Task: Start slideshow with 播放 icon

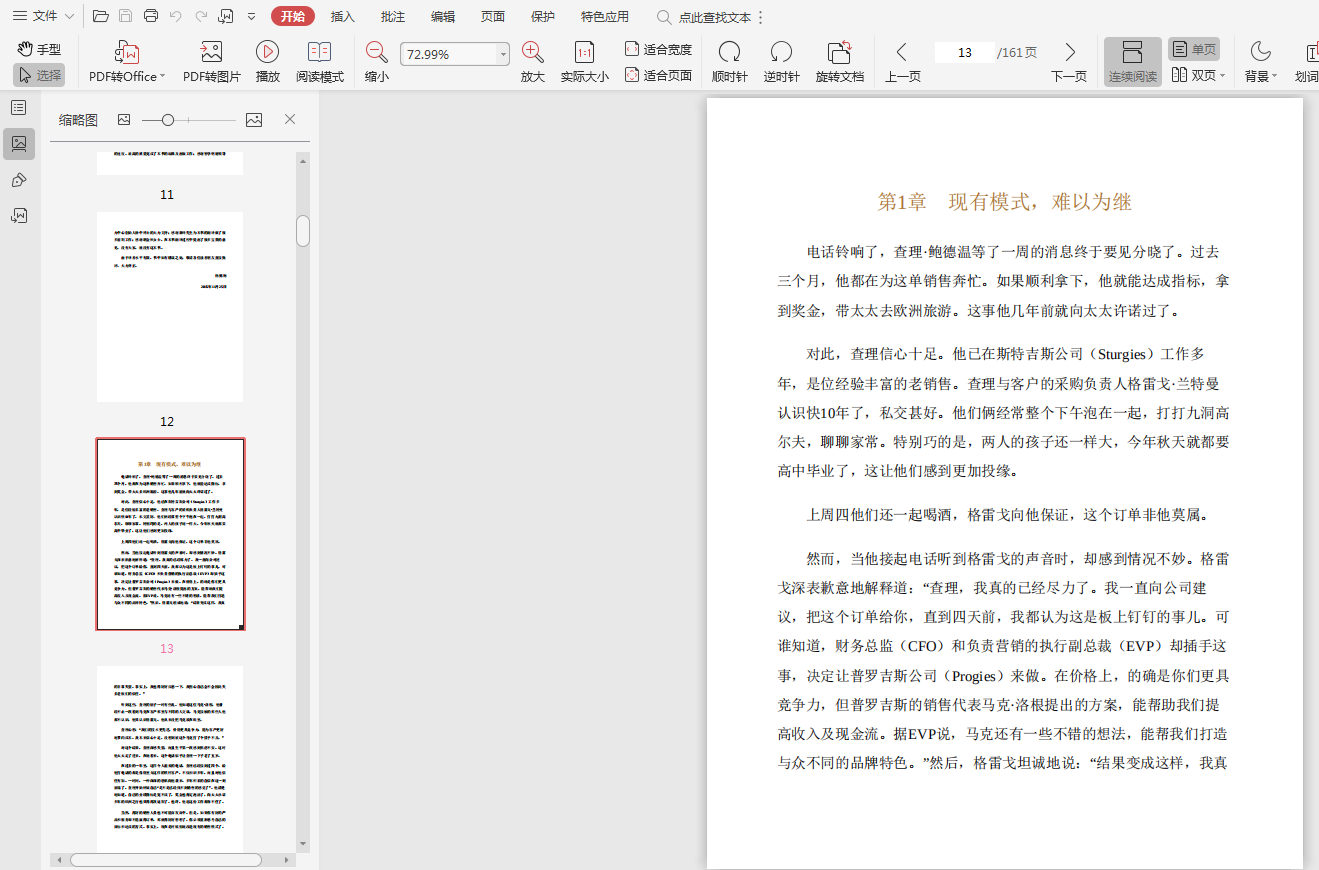Action: point(267,53)
